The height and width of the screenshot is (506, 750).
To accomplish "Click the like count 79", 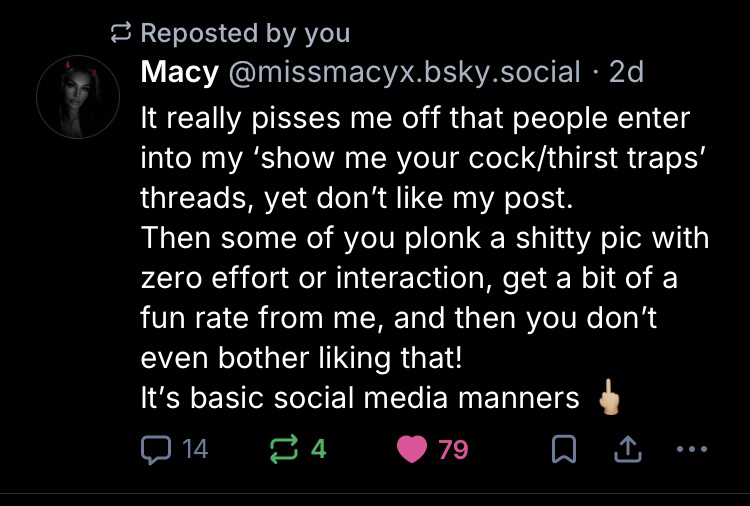I will click(x=453, y=450).
